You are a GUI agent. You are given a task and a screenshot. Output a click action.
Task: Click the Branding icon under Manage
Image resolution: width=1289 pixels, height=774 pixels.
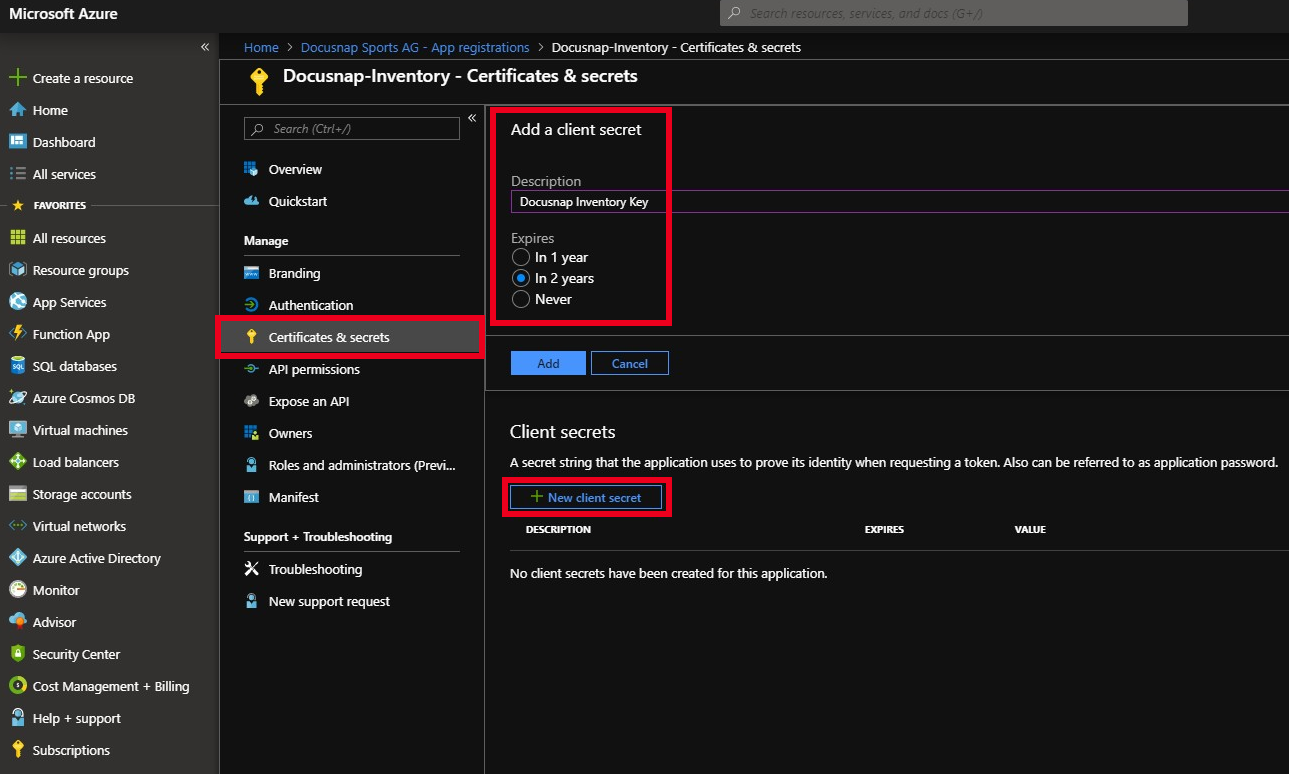(251, 273)
